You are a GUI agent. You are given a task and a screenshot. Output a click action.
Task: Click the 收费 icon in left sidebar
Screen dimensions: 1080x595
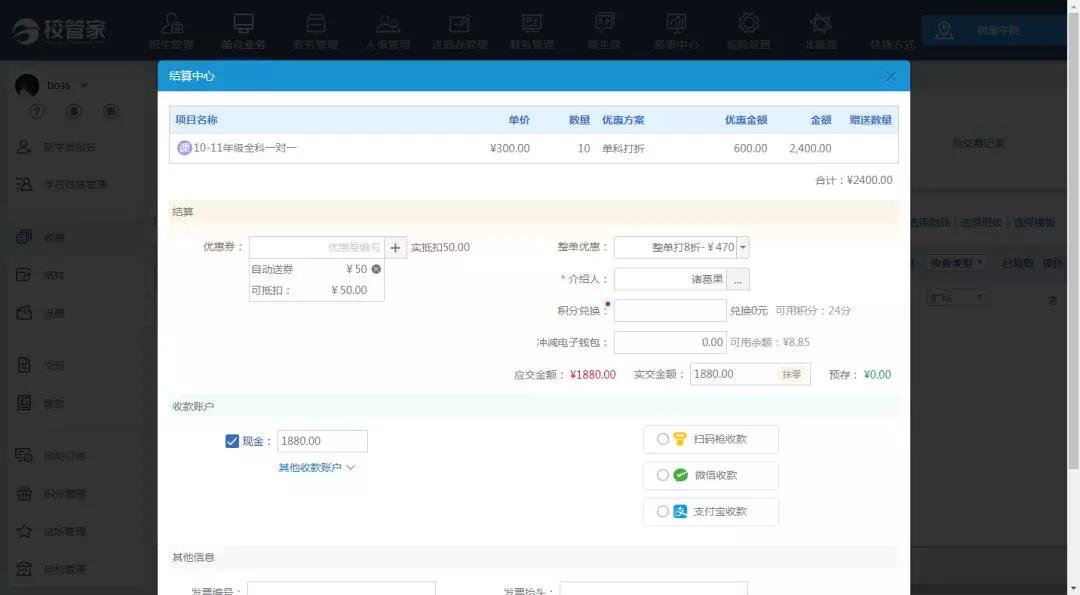(25, 237)
